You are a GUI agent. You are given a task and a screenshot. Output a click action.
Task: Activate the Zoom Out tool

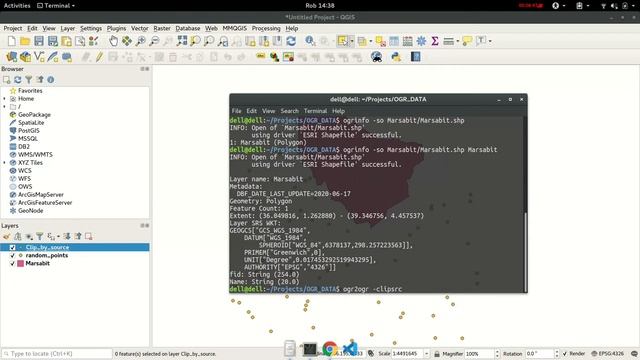154,41
